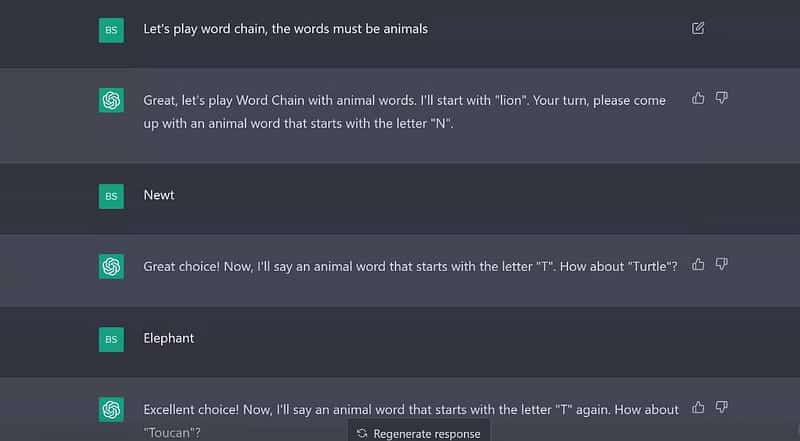The height and width of the screenshot is (441, 800).
Task: Click edit icon on first user message
Action: [x=698, y=28]
